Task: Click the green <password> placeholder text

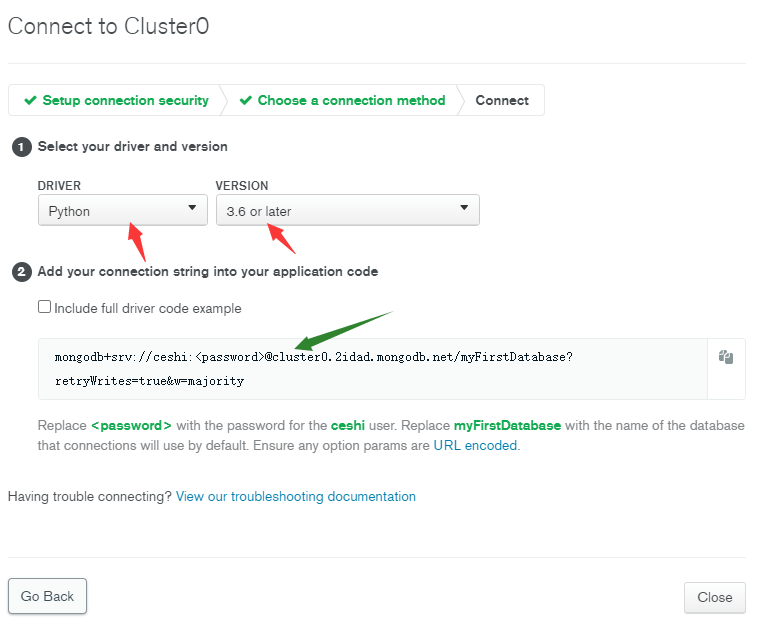Action: pyautogui.click(x=131, y=425)
